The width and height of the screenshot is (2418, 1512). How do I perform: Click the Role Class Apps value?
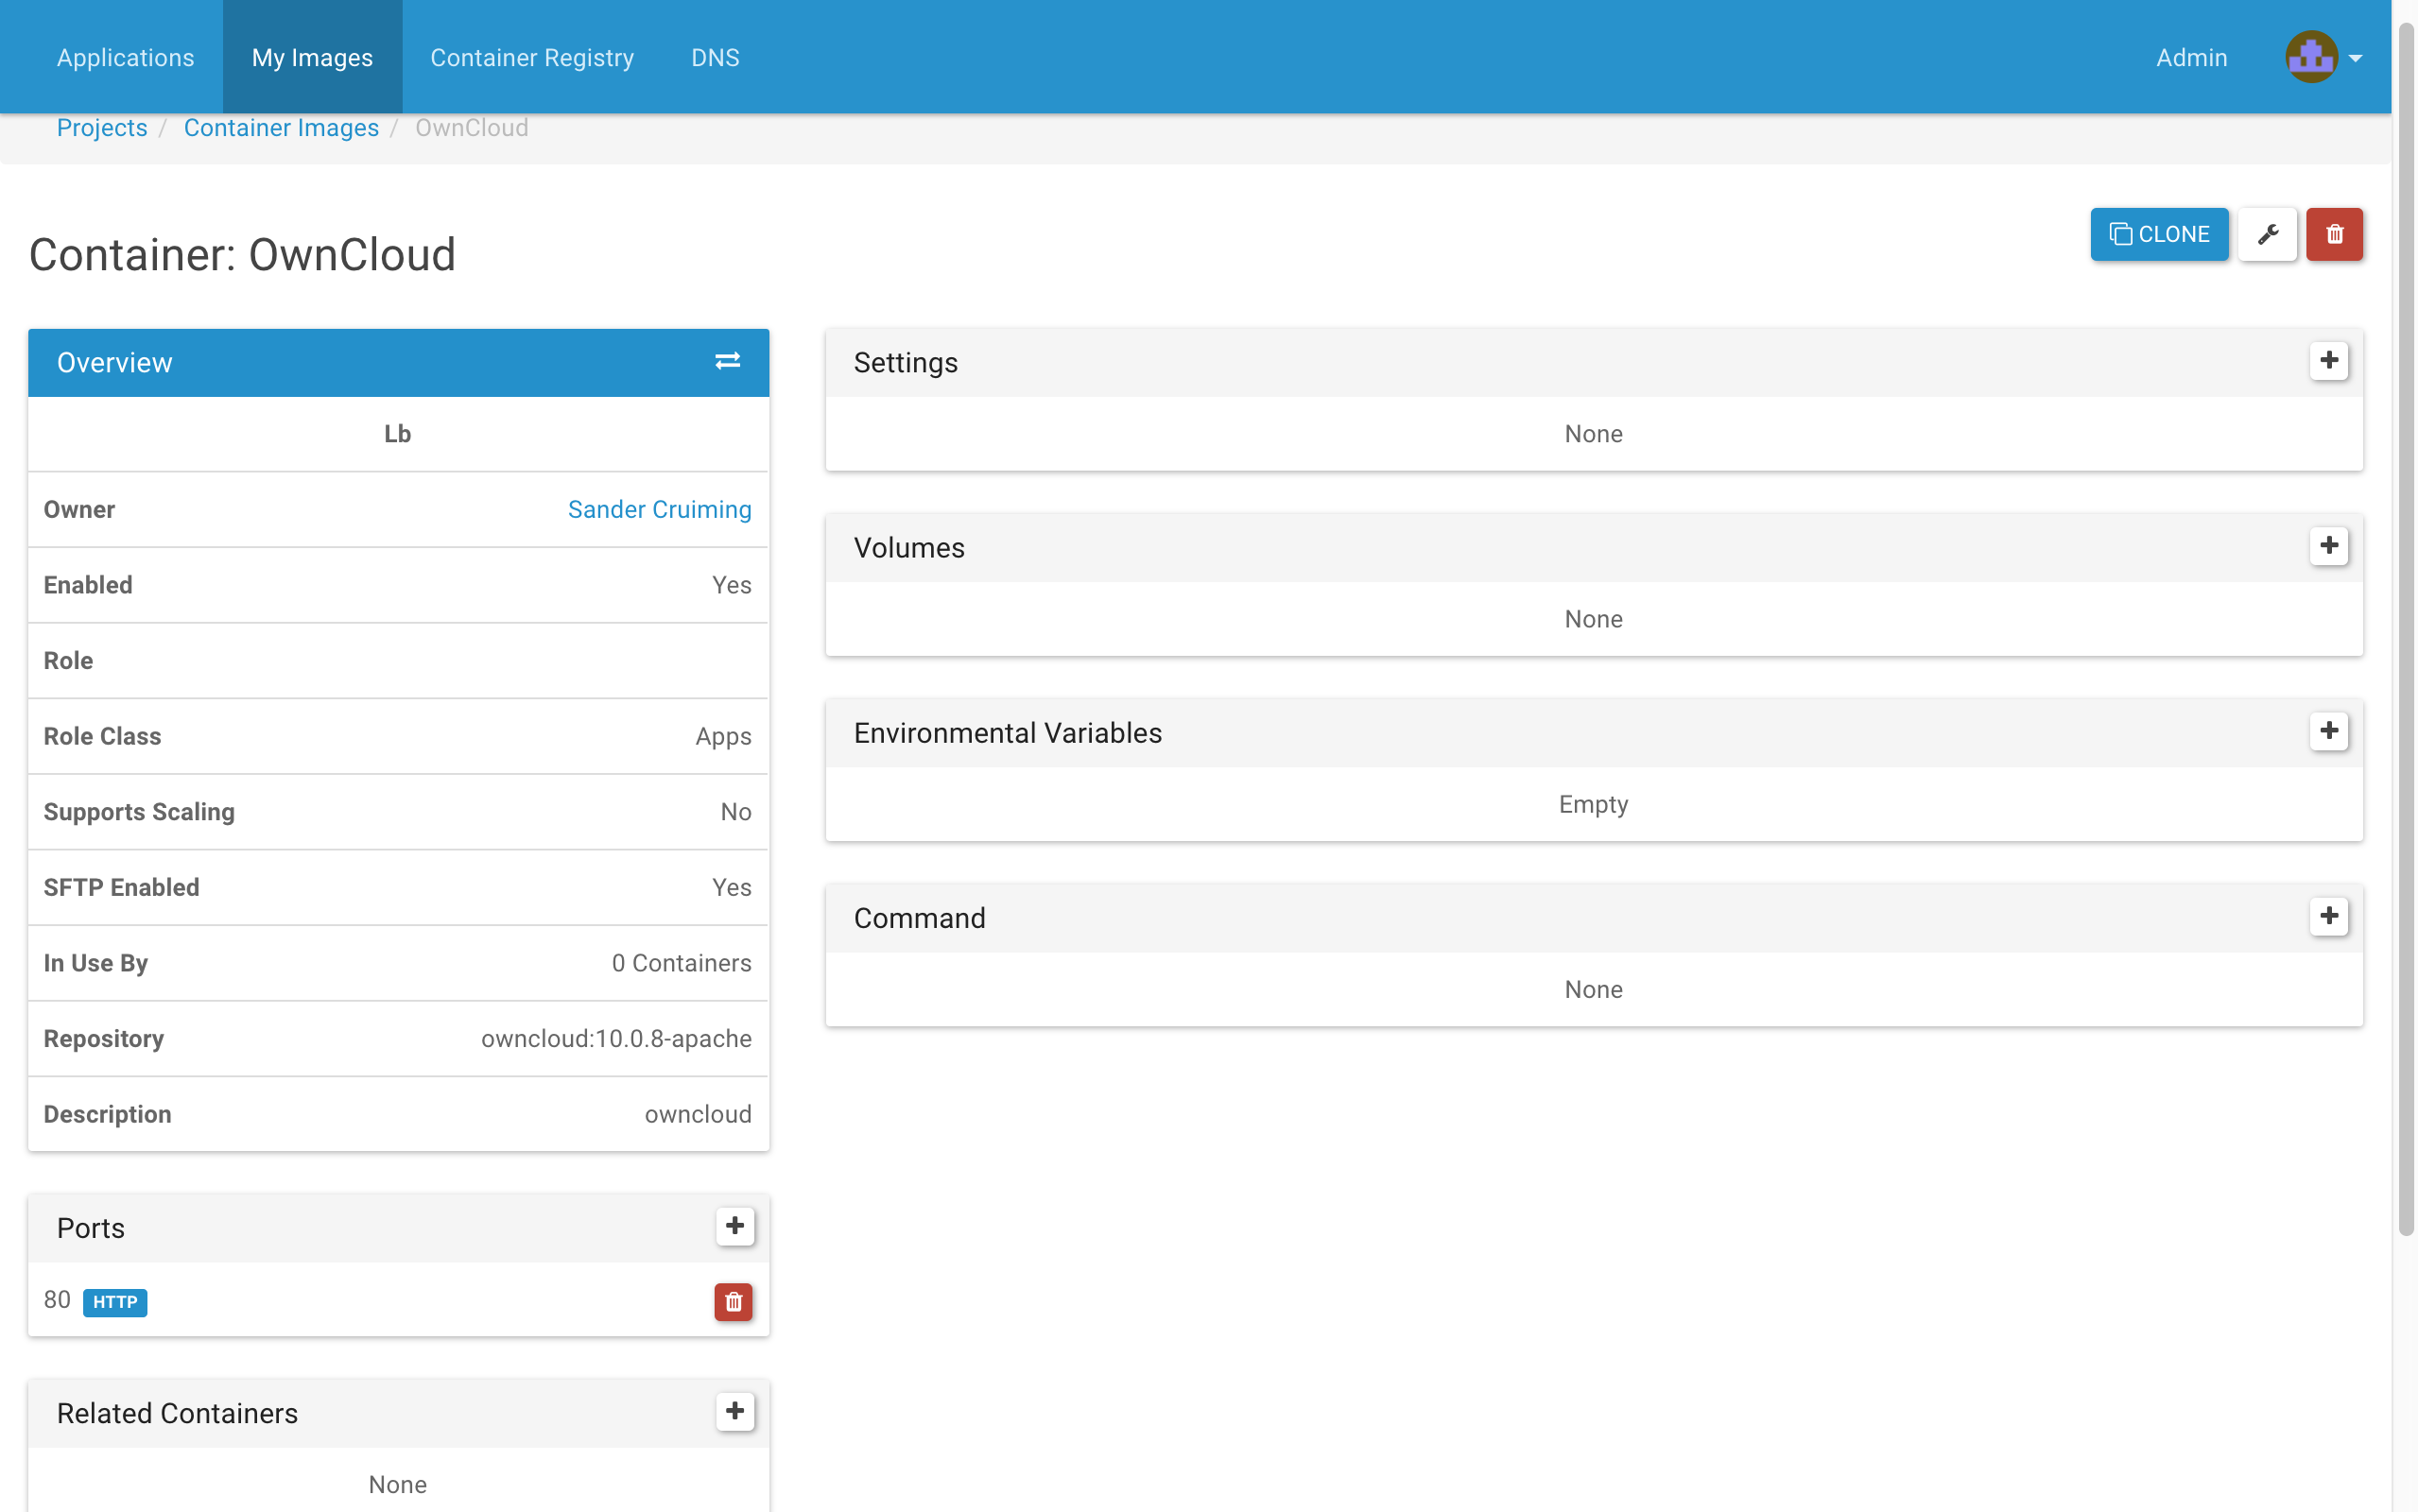(x=723, y=736)
